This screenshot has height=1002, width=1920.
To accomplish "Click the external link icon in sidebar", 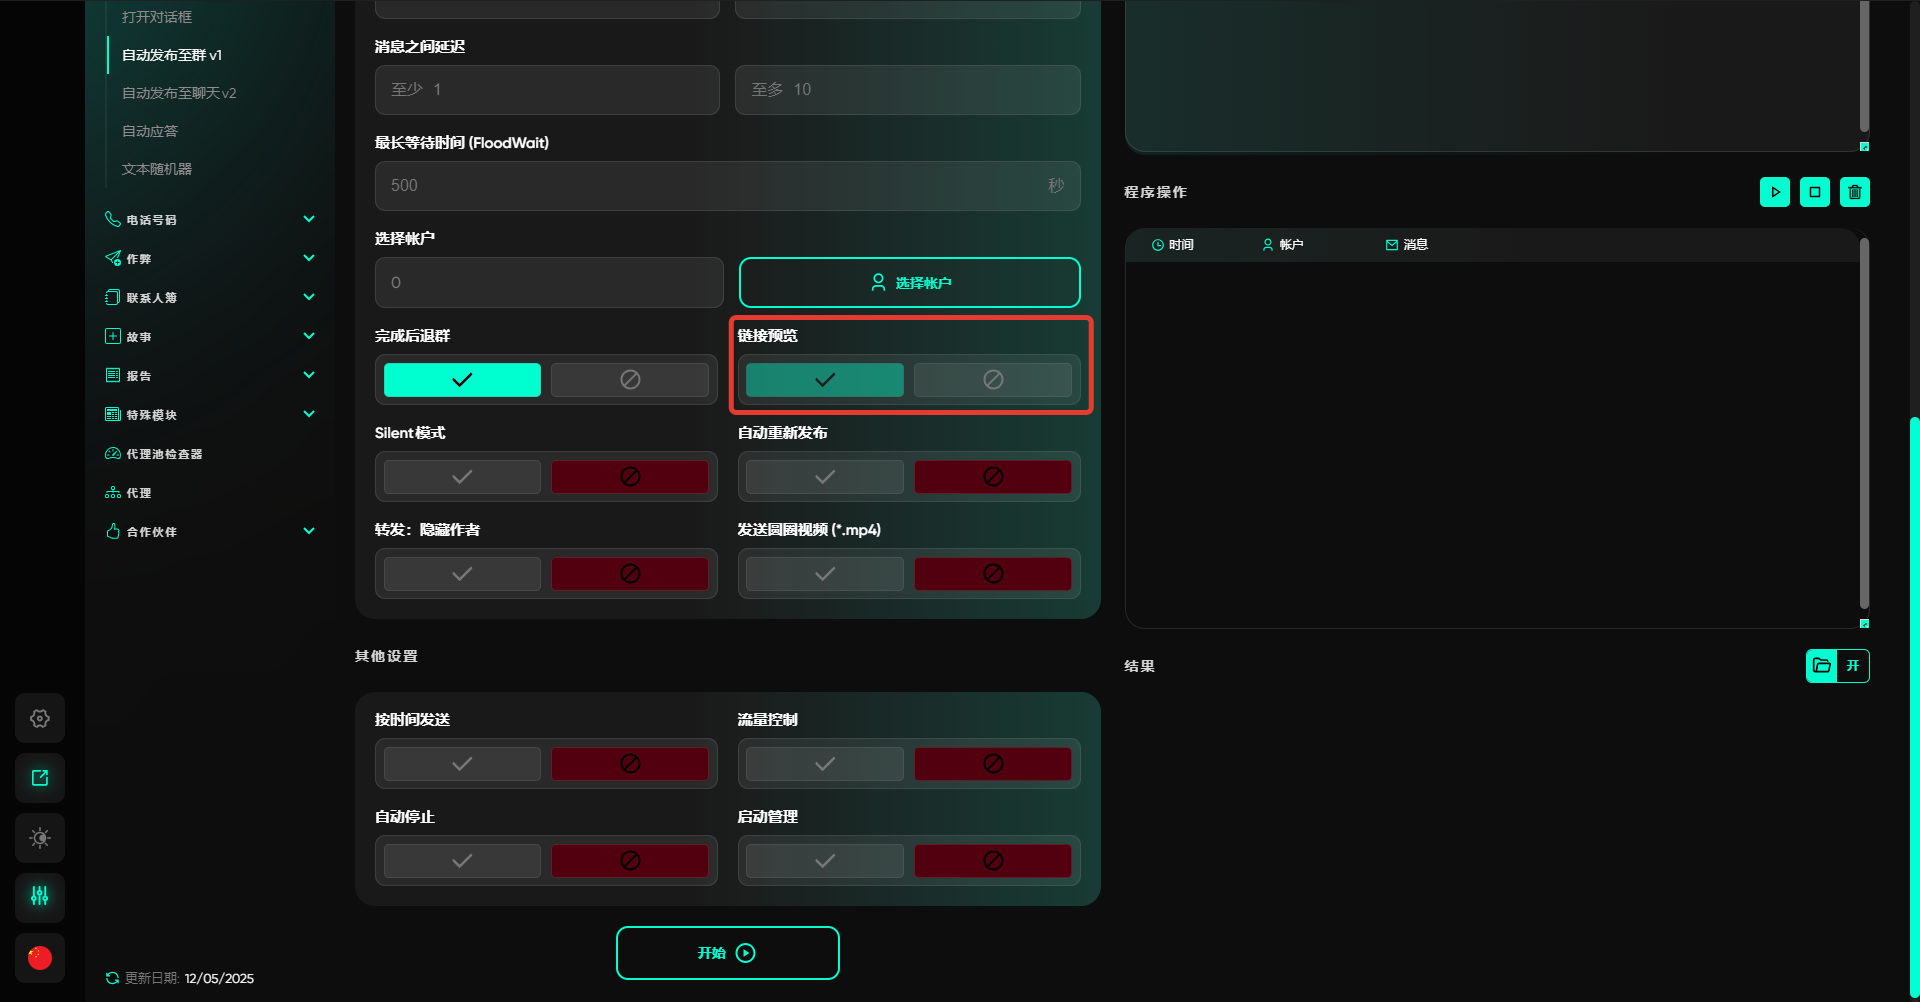I will pos(40,778).
